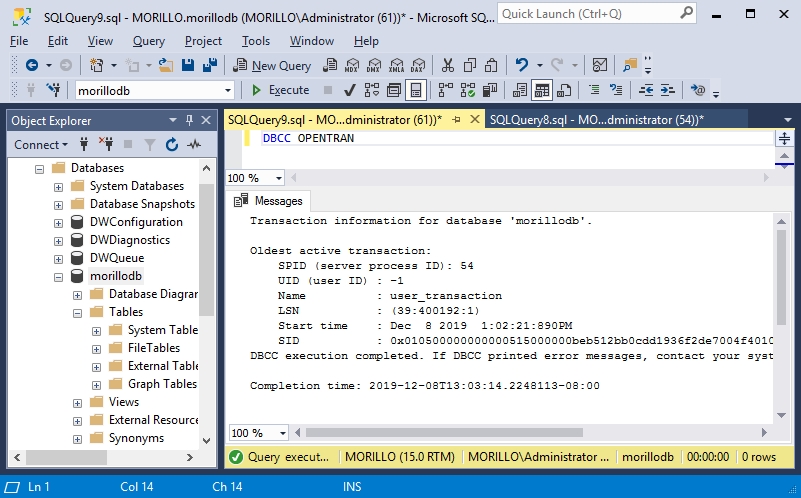
Task: Click the DAX query icon
Action: click(x=418, y=65)
